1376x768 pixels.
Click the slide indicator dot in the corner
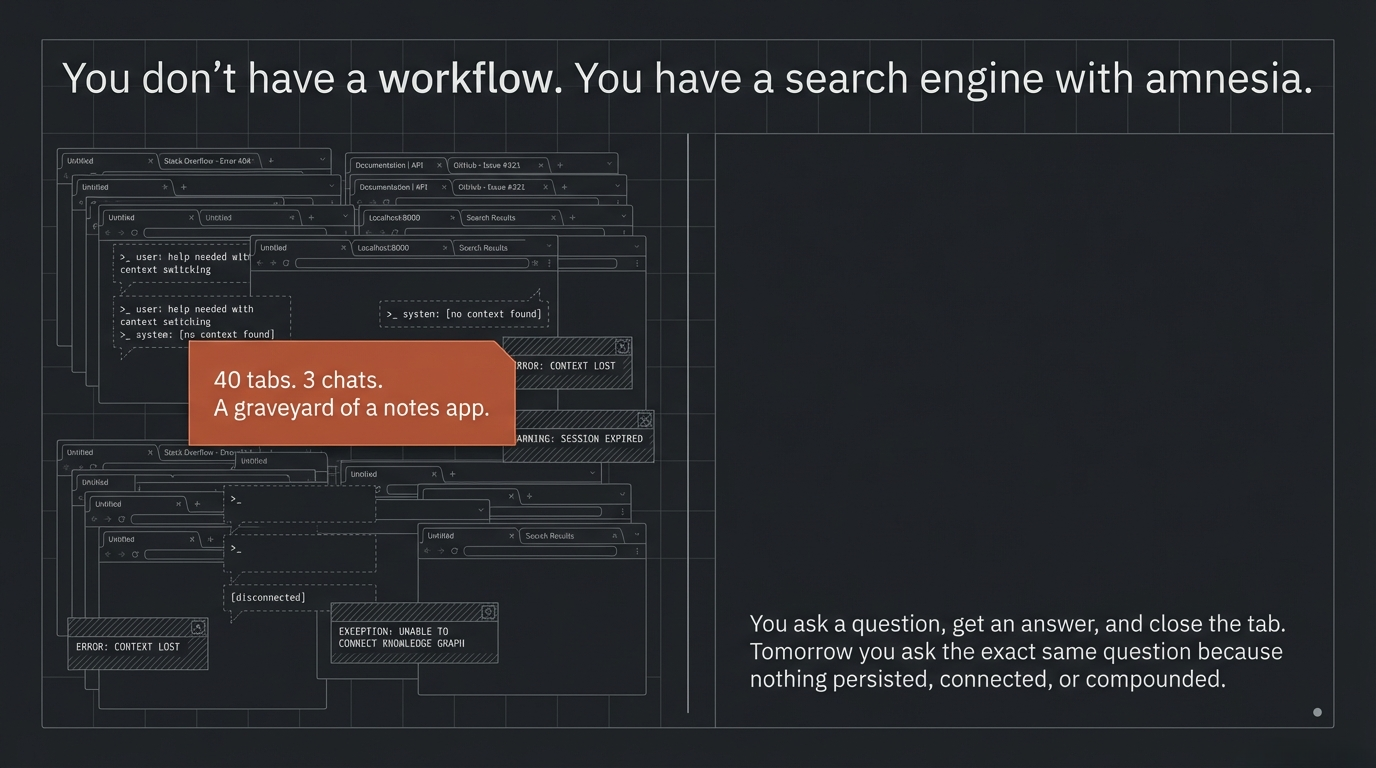1317,712
